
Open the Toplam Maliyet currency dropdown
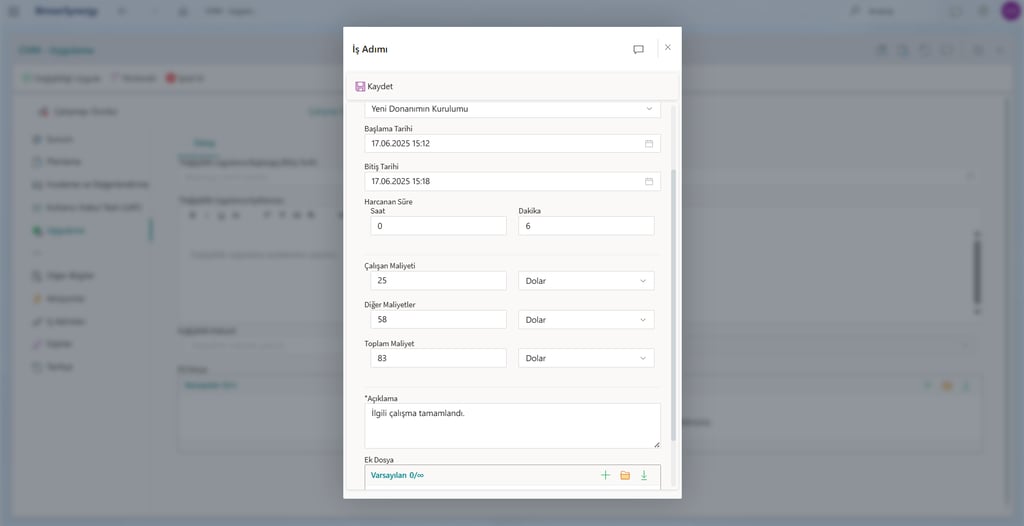586,358
